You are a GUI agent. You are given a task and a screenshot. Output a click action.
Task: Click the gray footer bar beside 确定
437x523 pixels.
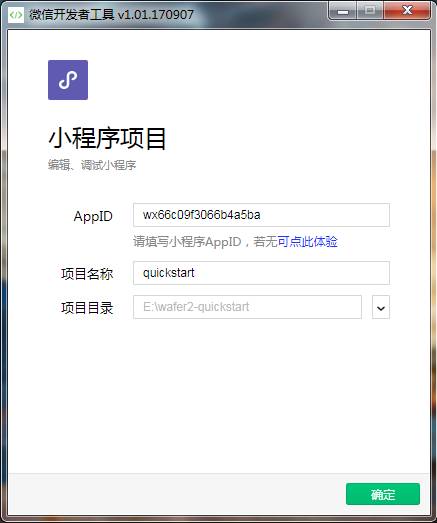177,494
